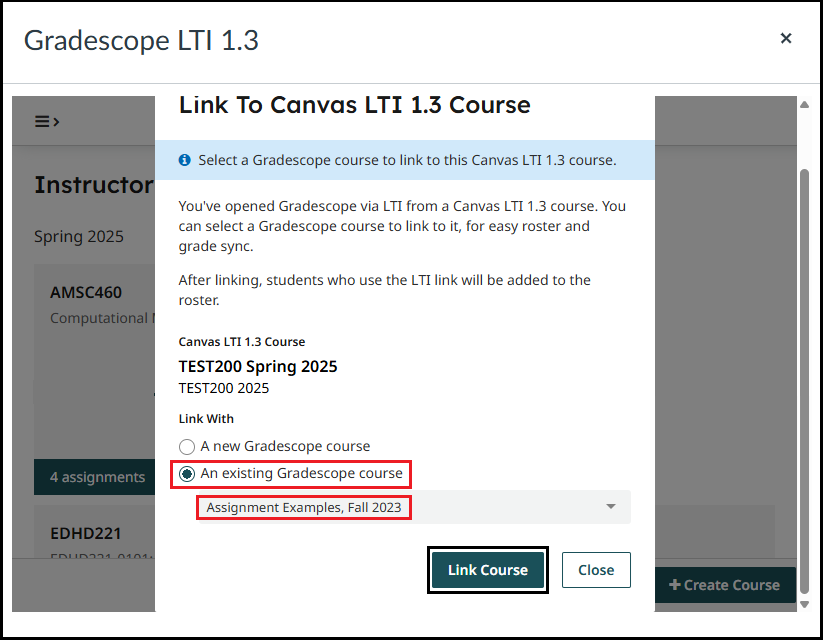Click the Link Course button
This screenshot has width=823, height=640.
[x=488, y=570]
